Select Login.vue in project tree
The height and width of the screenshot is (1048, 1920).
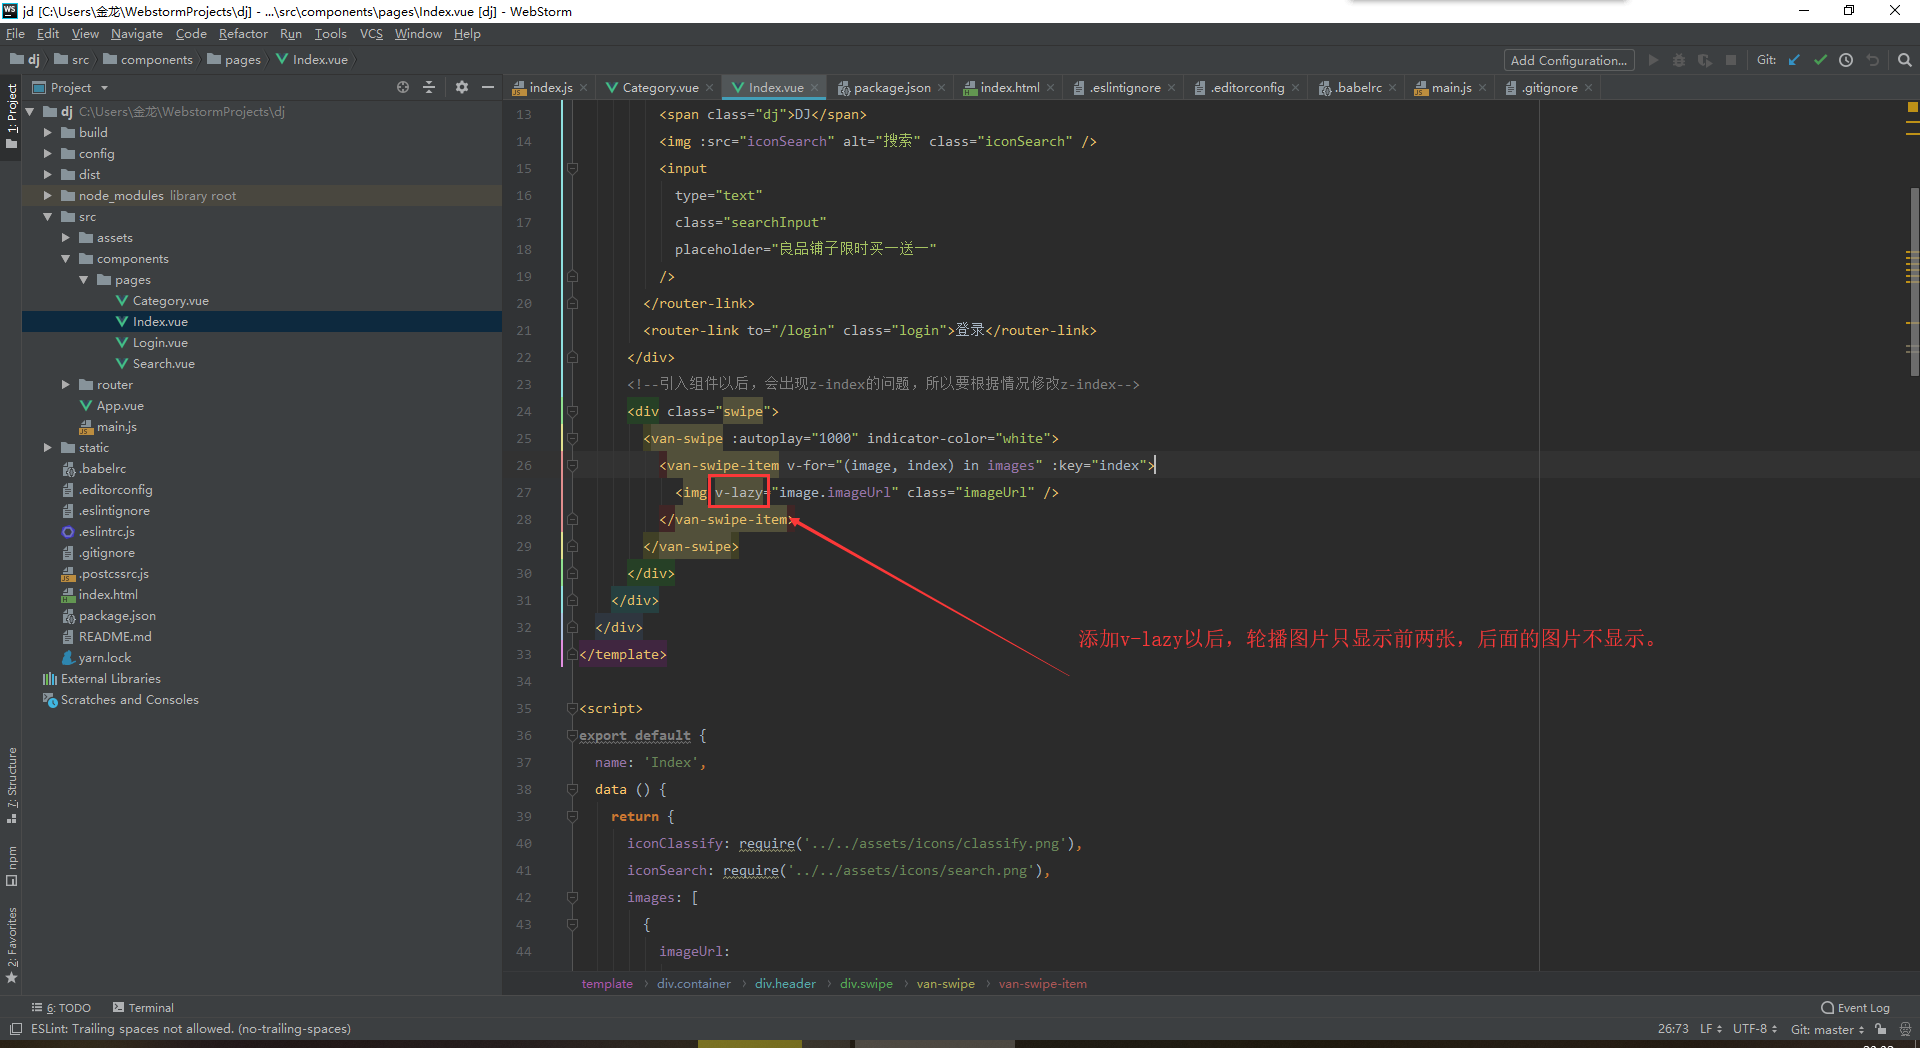point(160,342)
